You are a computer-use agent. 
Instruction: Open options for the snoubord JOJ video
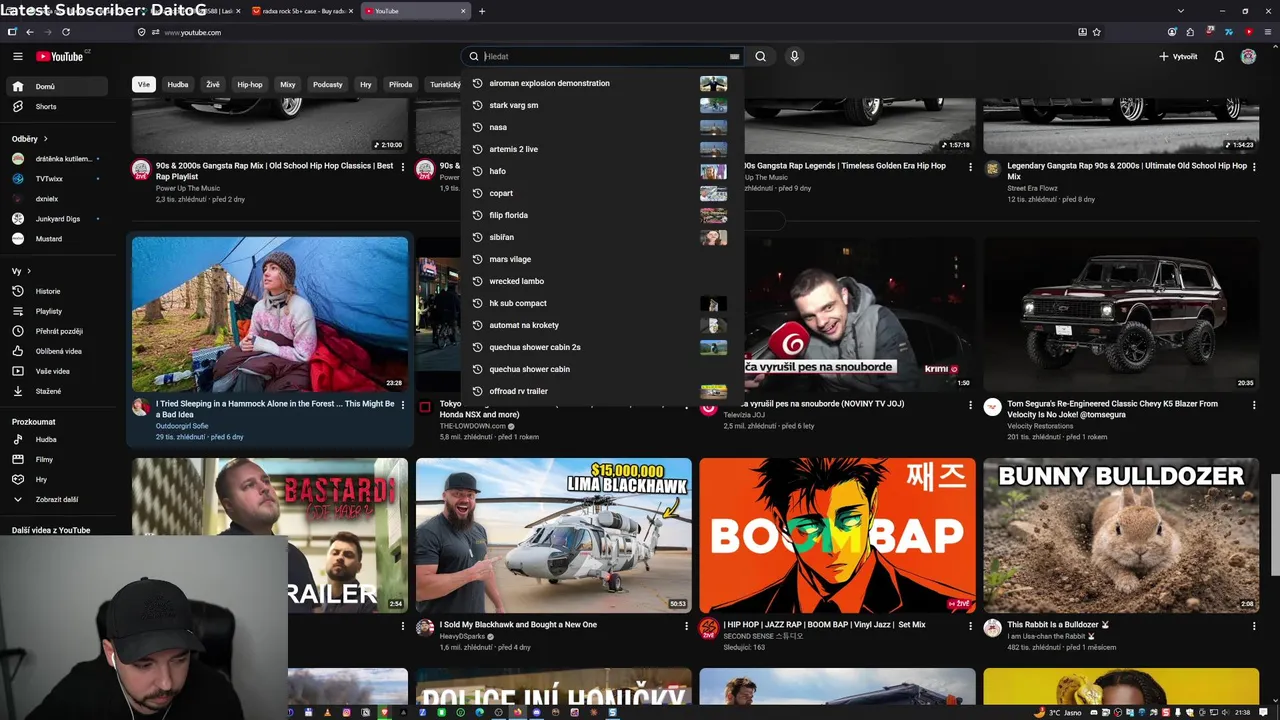[x=970, y=405]
